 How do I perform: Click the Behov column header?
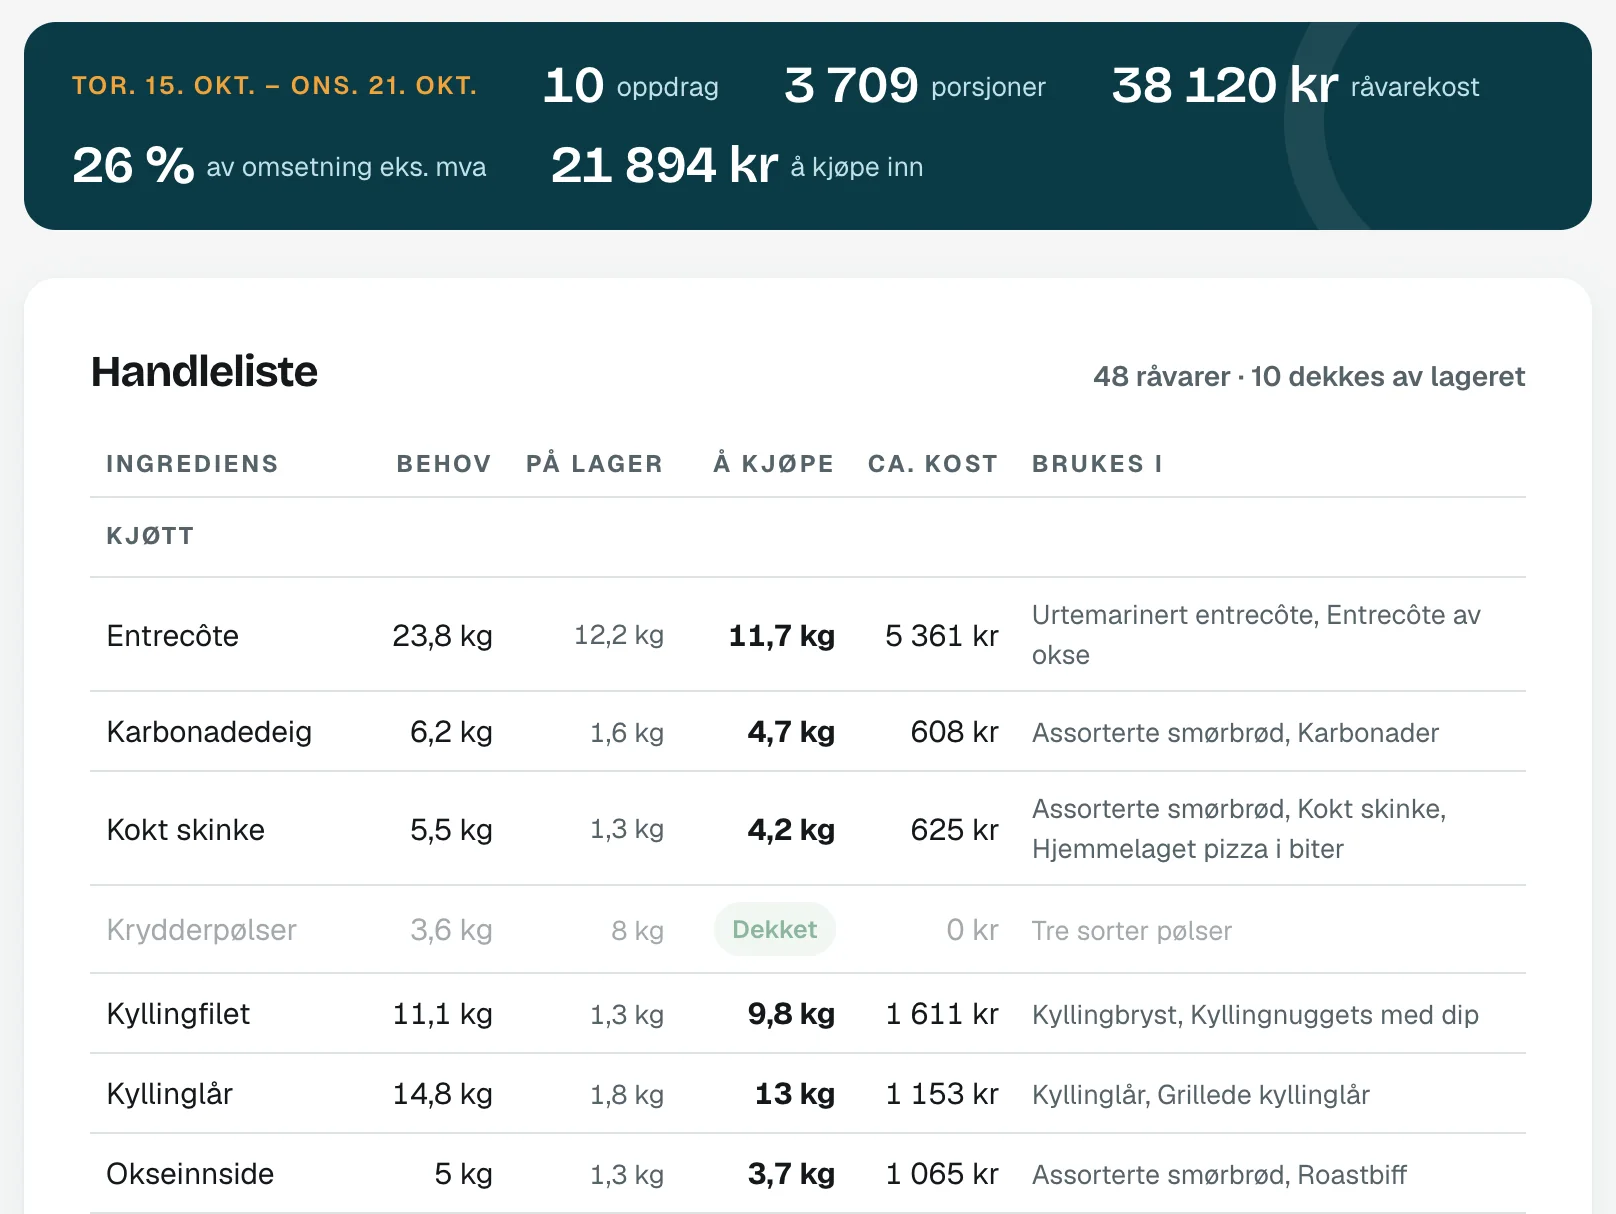coord(444,464)
